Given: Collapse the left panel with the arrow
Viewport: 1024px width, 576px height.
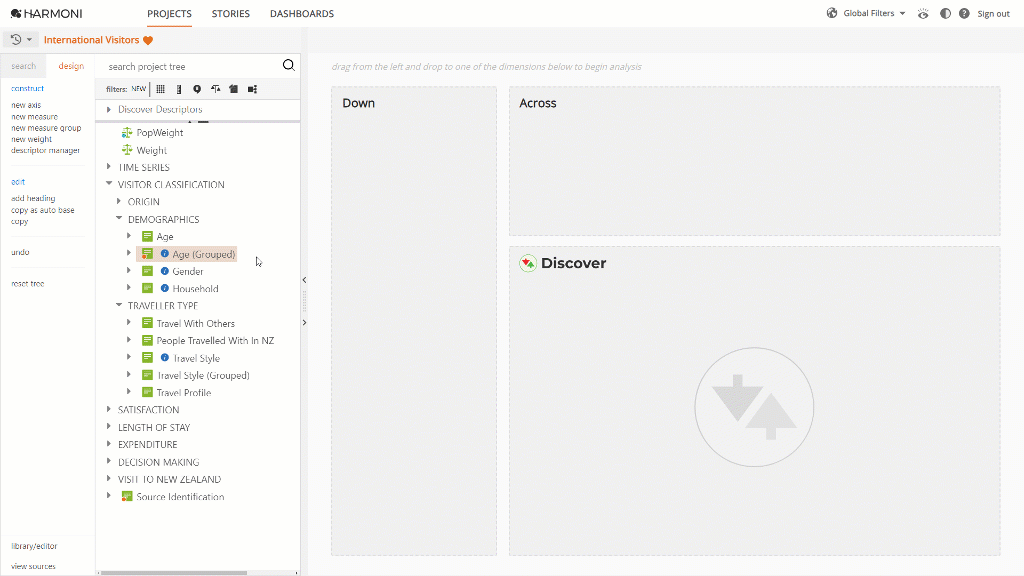Looking at the screenshot, I should click(304, 280).
